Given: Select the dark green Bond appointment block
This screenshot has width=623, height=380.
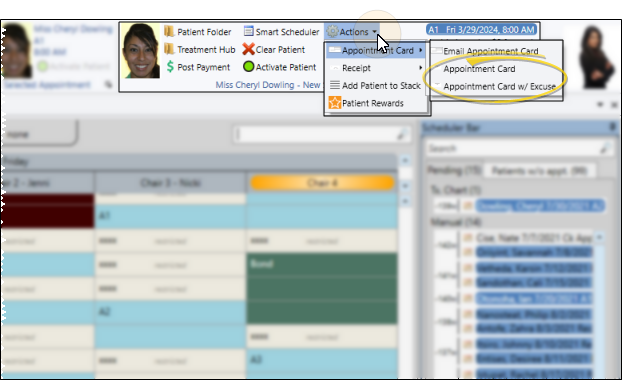Looking at the screenshot, I should point(322,288).
